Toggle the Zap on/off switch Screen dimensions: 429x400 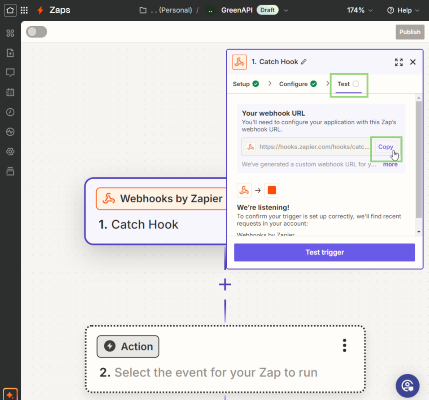pos(37,32)
